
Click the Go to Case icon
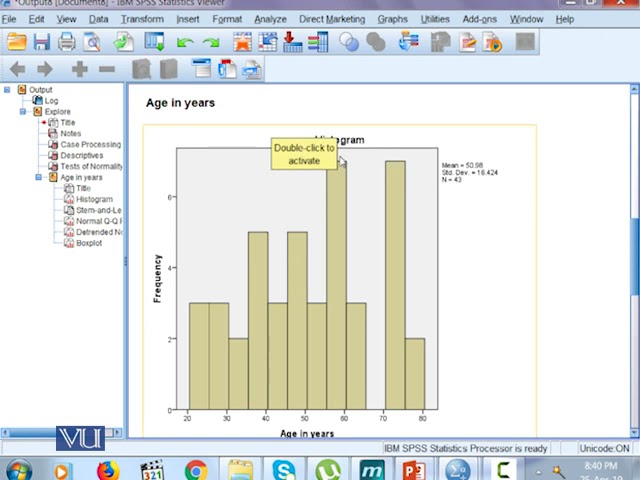pos(268,42)
